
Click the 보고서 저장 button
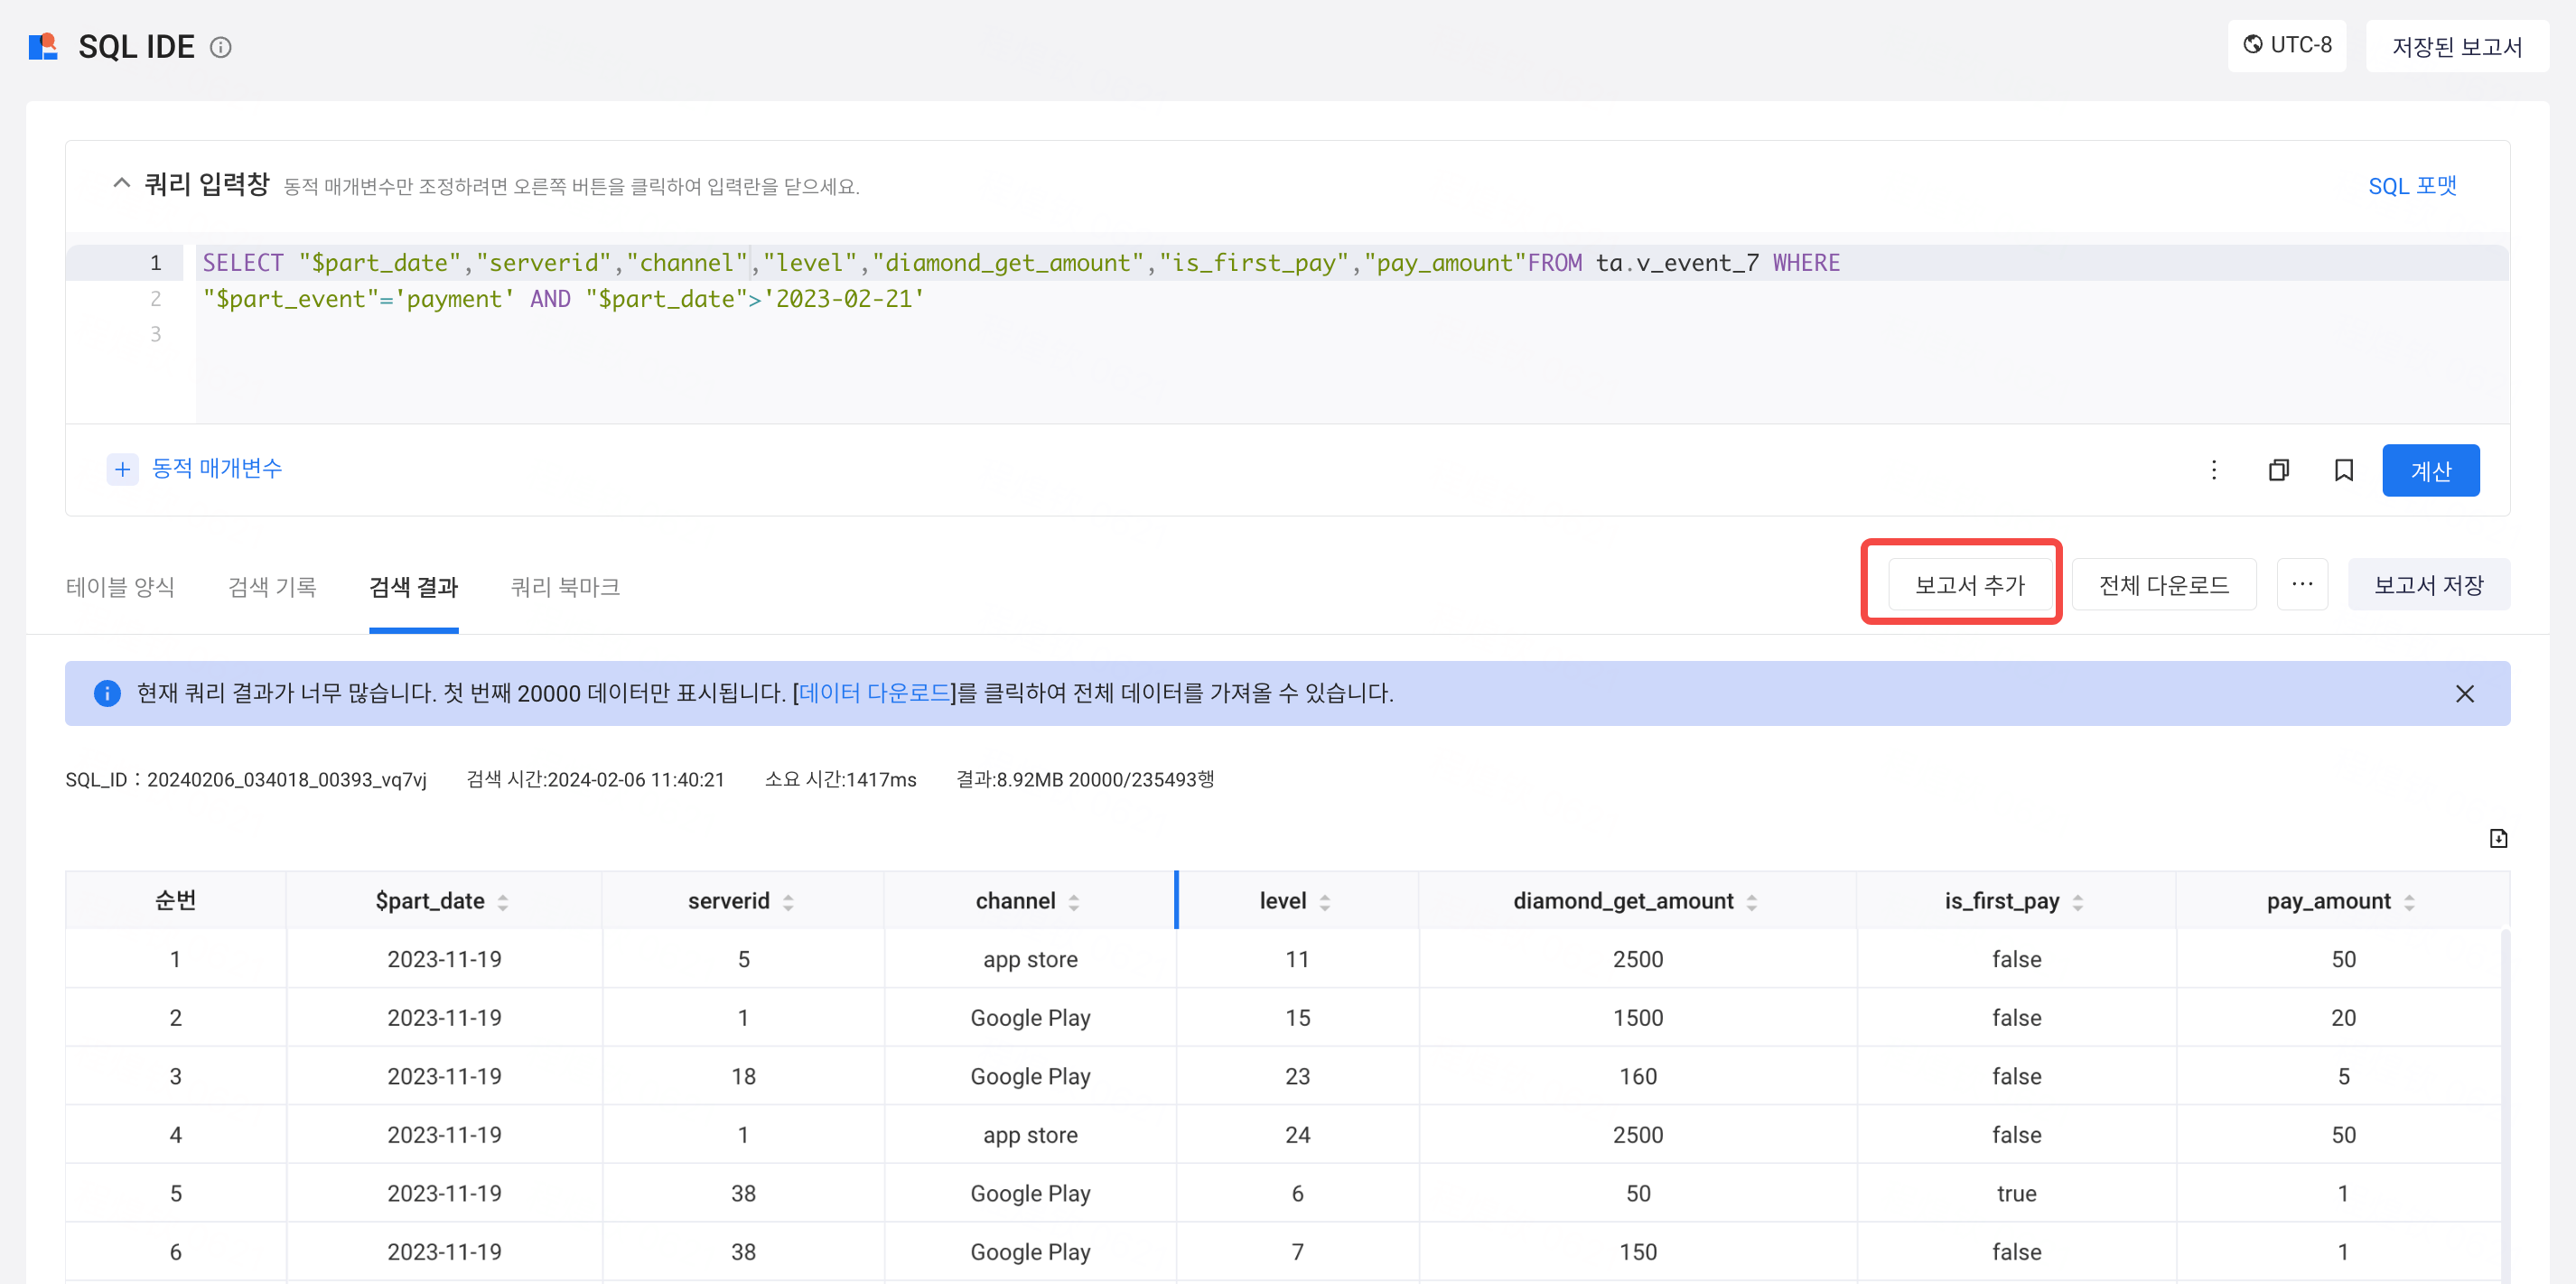pyautogui.click(x=2428, y=584)
